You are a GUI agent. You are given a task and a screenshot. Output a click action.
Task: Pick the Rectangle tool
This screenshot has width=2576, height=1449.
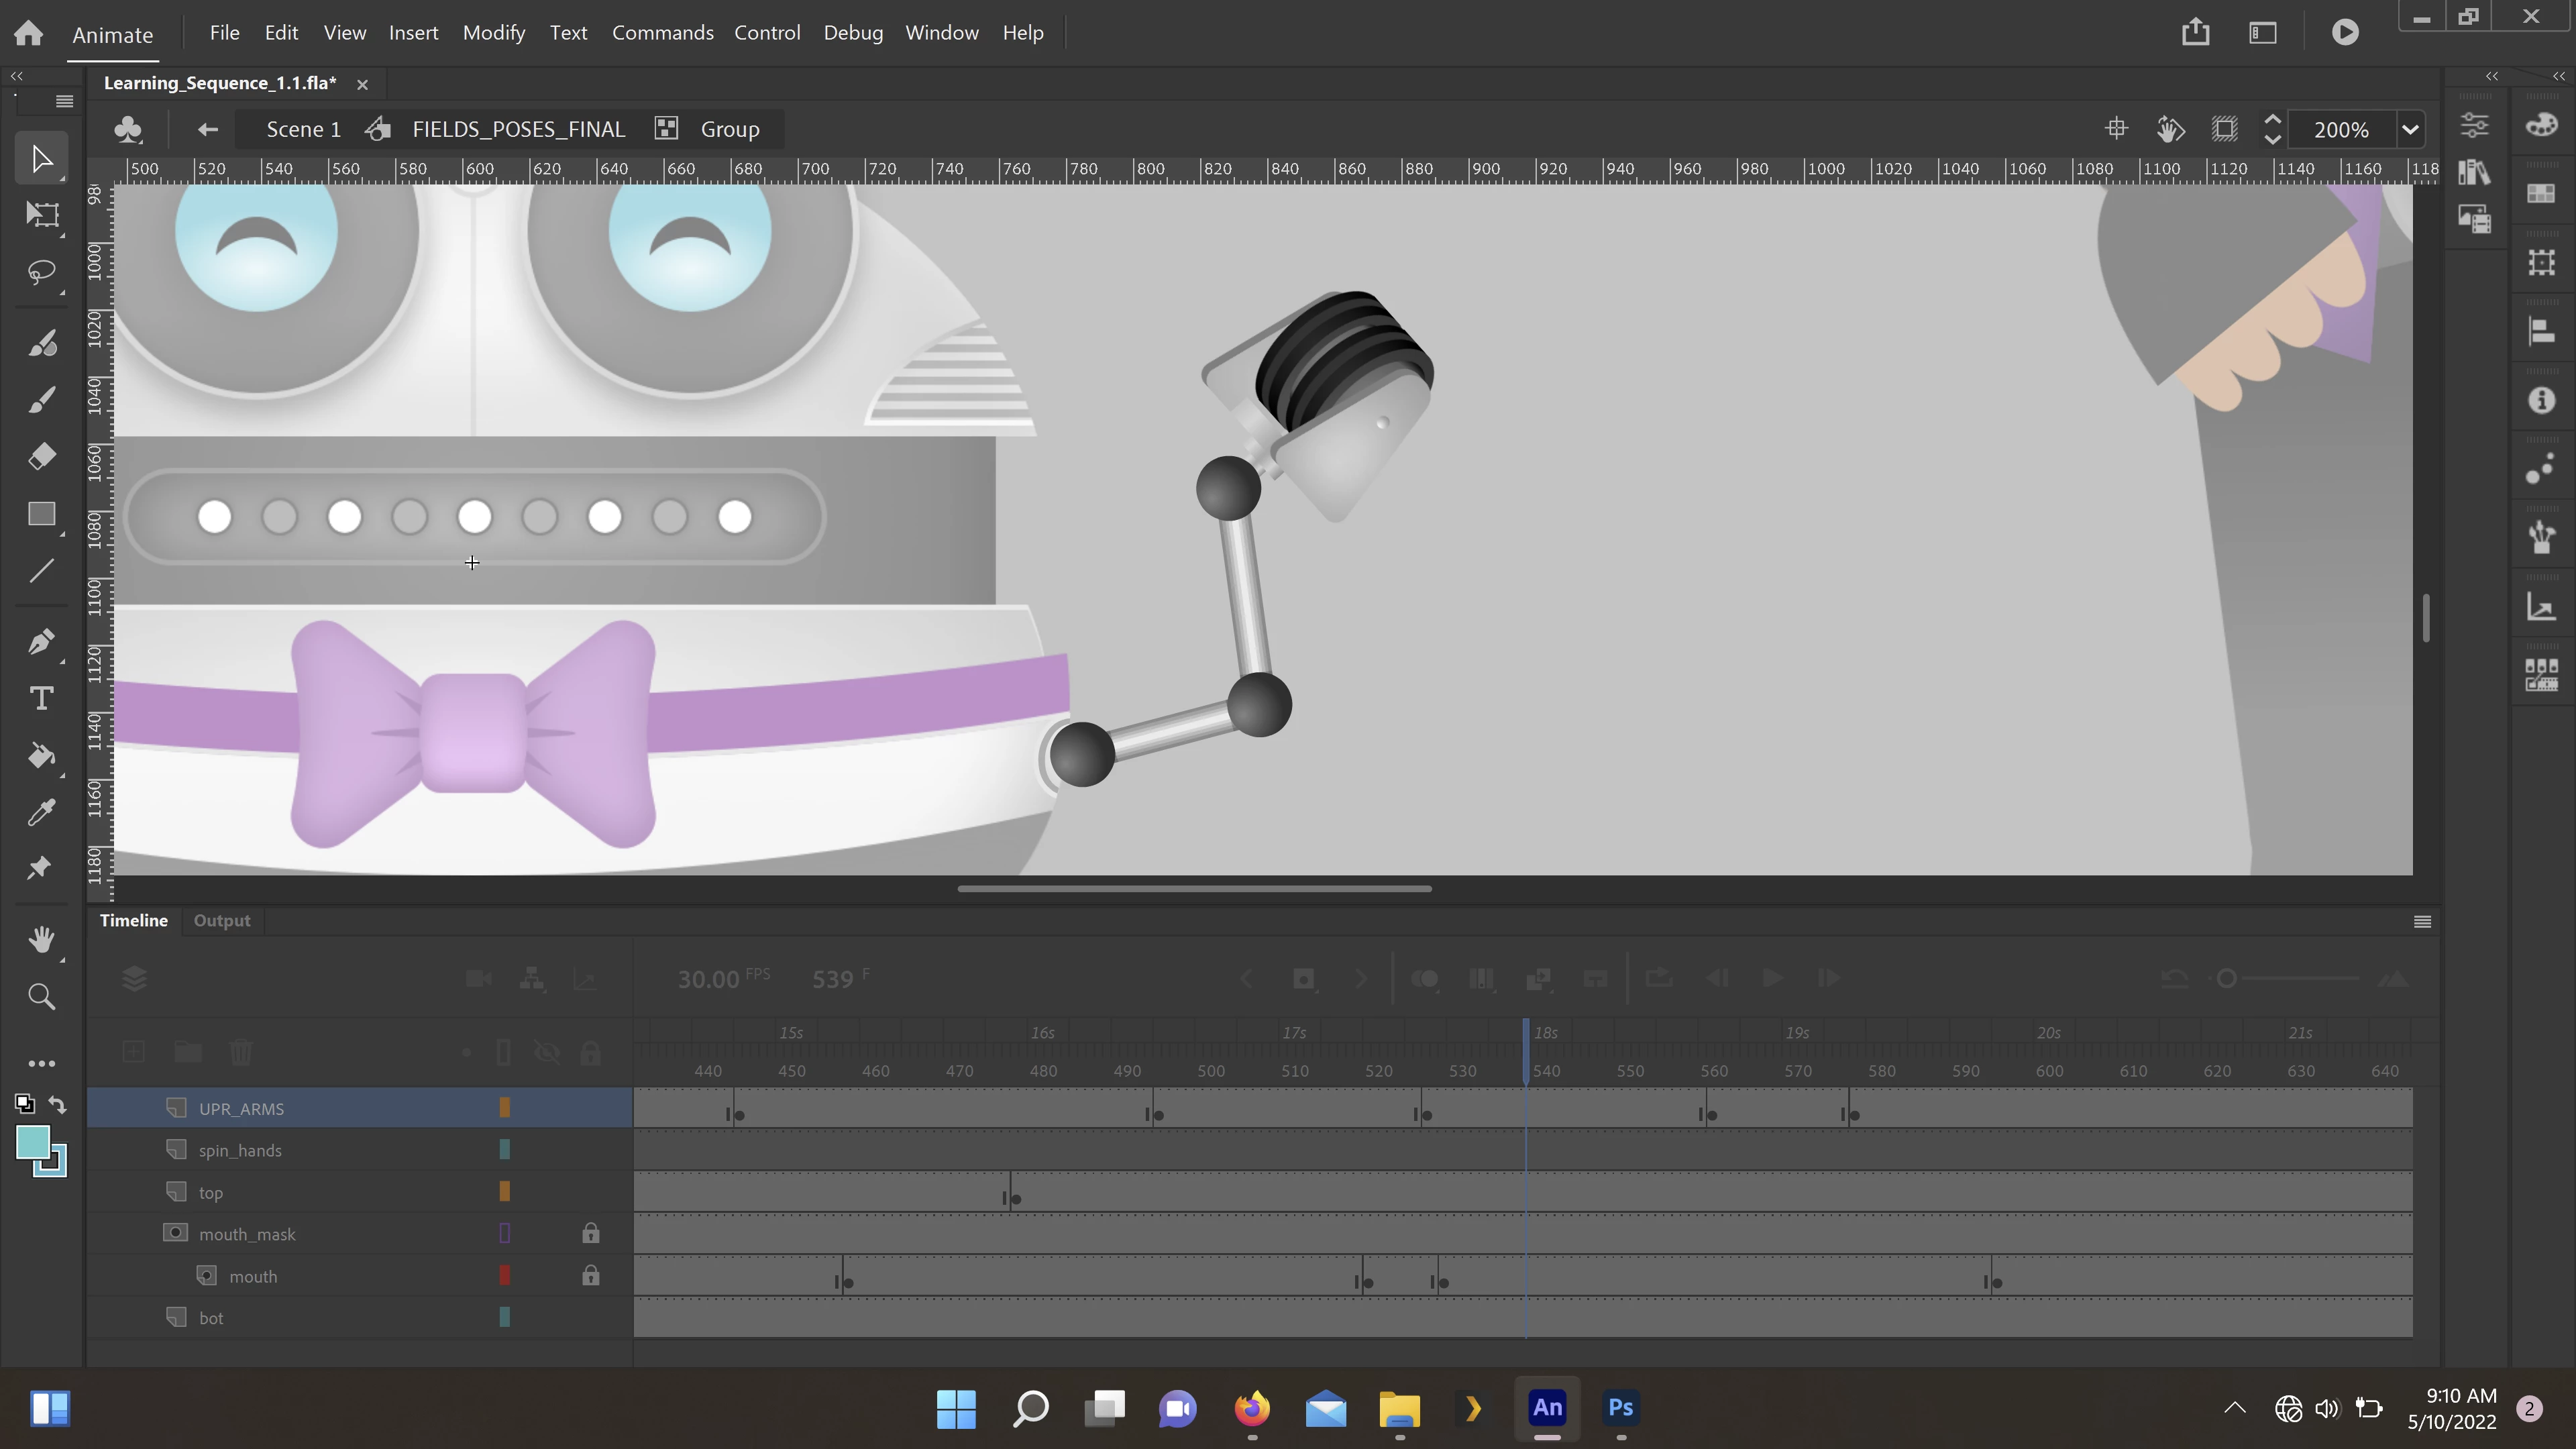click(42, 514)
